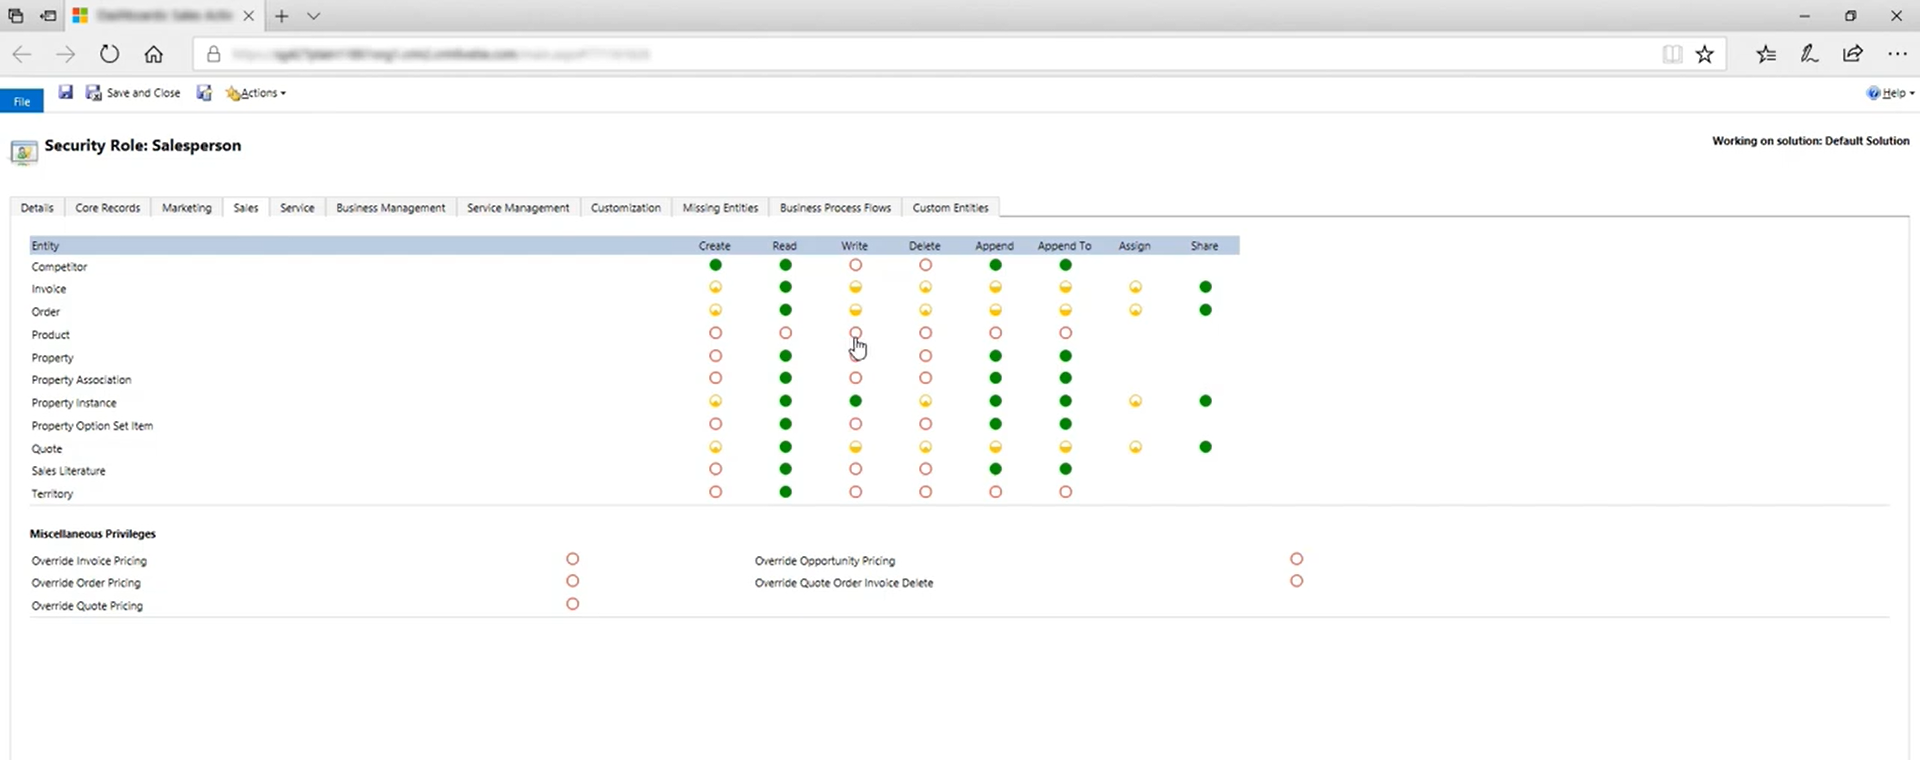
Task: Switch to the Customization tab
Action: 626,208
